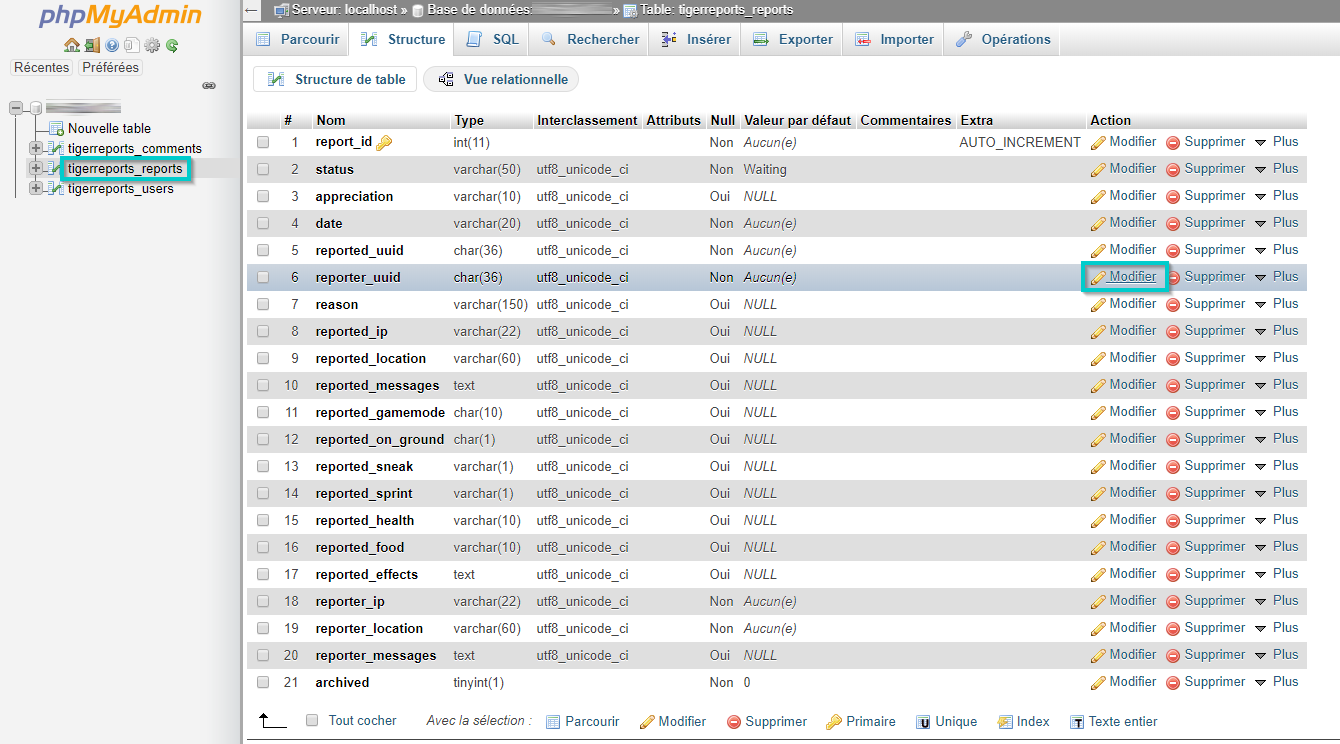1340x744 pixels.
Task: Open the tigerreports_reports table link in tree
Action: 125,168
